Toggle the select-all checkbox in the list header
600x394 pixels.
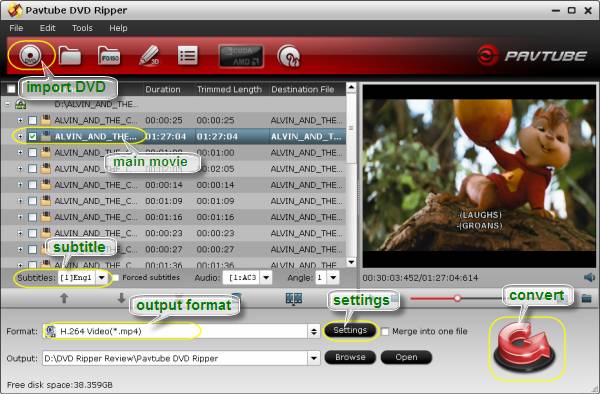point(11,89)
